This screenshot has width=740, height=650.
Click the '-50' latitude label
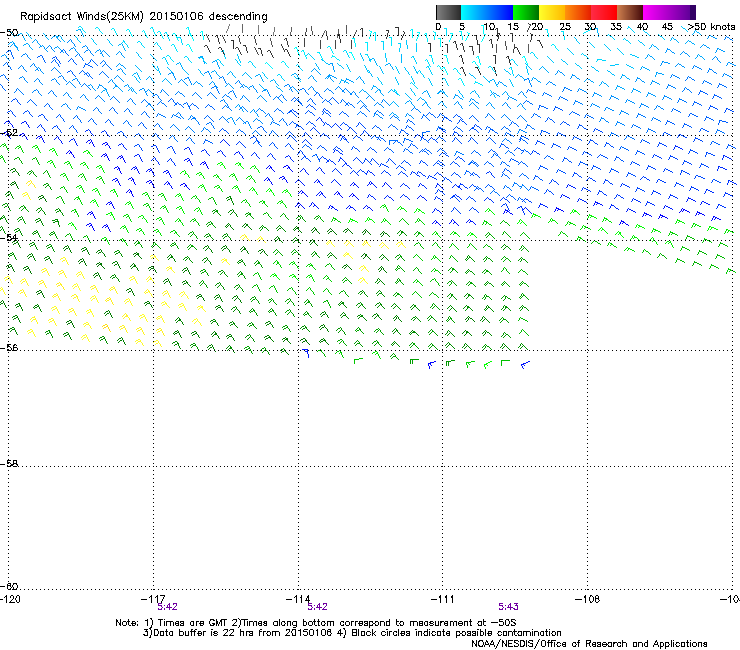(x=9, y=33)
